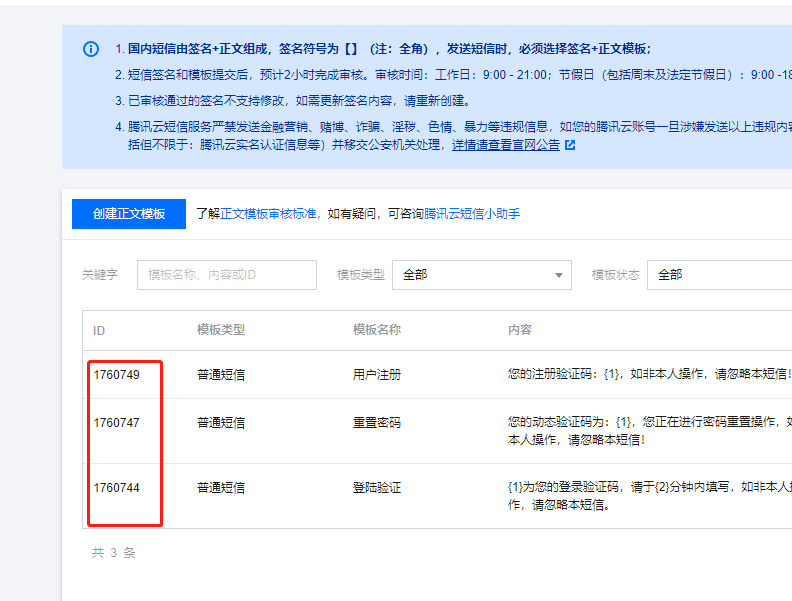Click the 您的注册验证码 content text
Screen dimensions: 792x601
point(650,374)
